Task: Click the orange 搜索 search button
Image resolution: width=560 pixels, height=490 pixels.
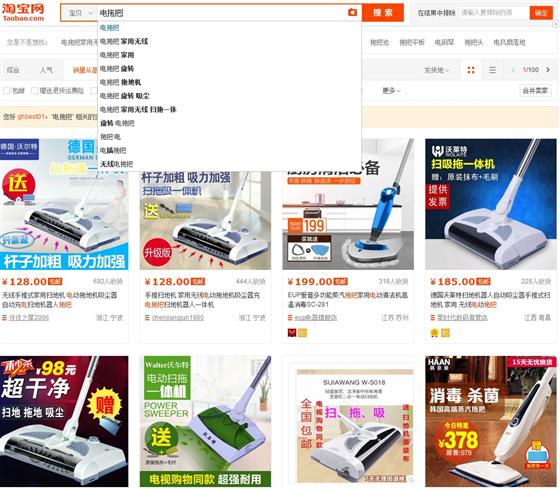Action: 383,13
